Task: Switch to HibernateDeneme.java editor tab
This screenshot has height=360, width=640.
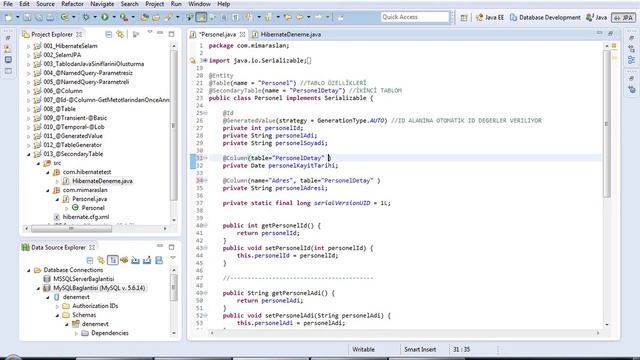Action: coord(287,35)
